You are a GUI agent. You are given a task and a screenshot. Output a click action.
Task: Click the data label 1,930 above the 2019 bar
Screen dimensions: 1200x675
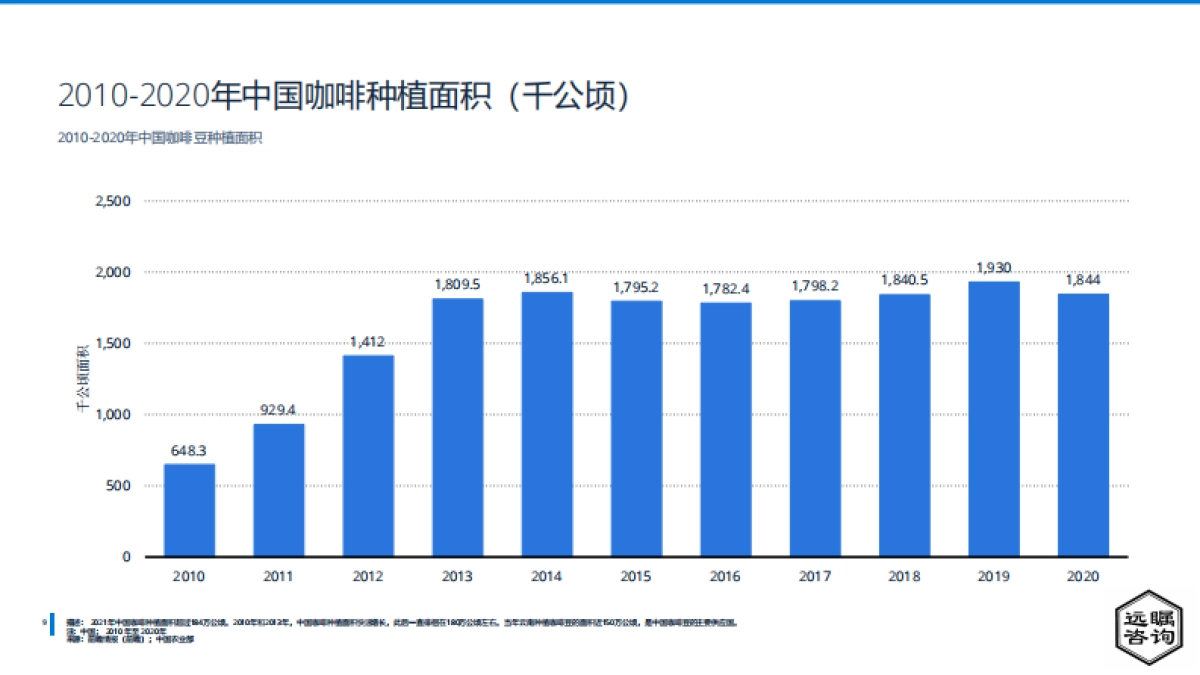(x=995, y=268)
